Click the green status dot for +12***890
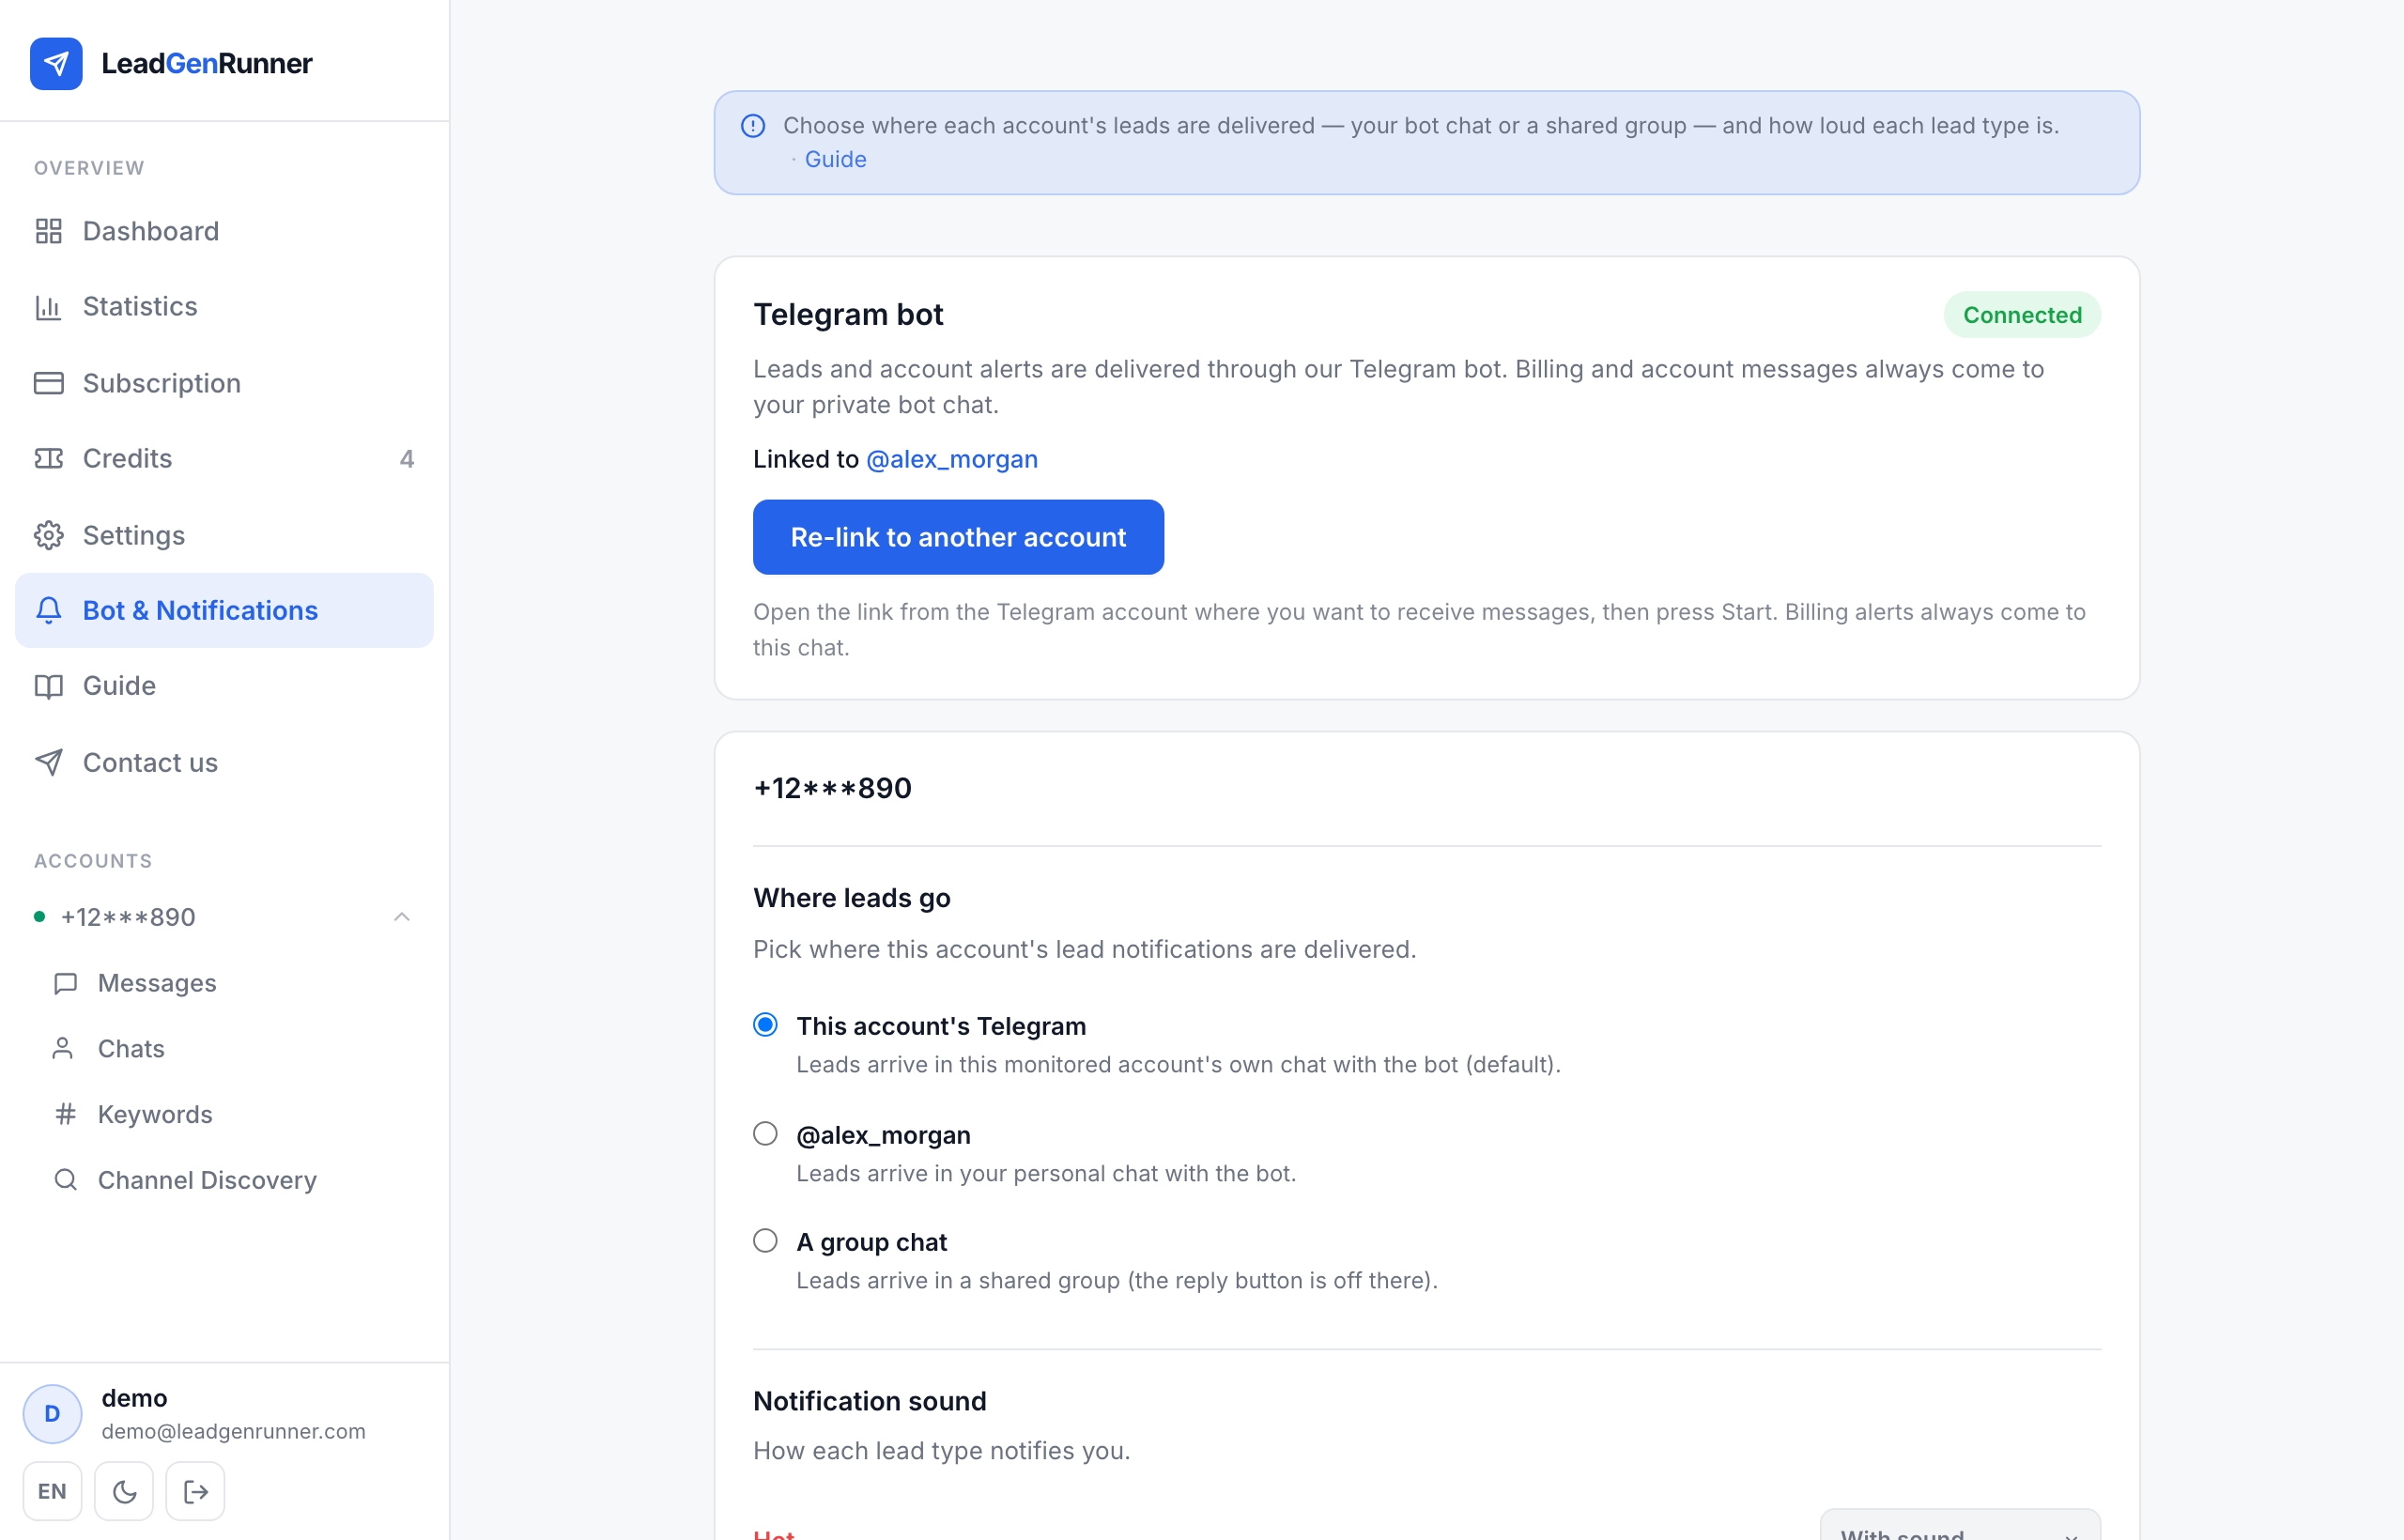 [x=39, y=916]
